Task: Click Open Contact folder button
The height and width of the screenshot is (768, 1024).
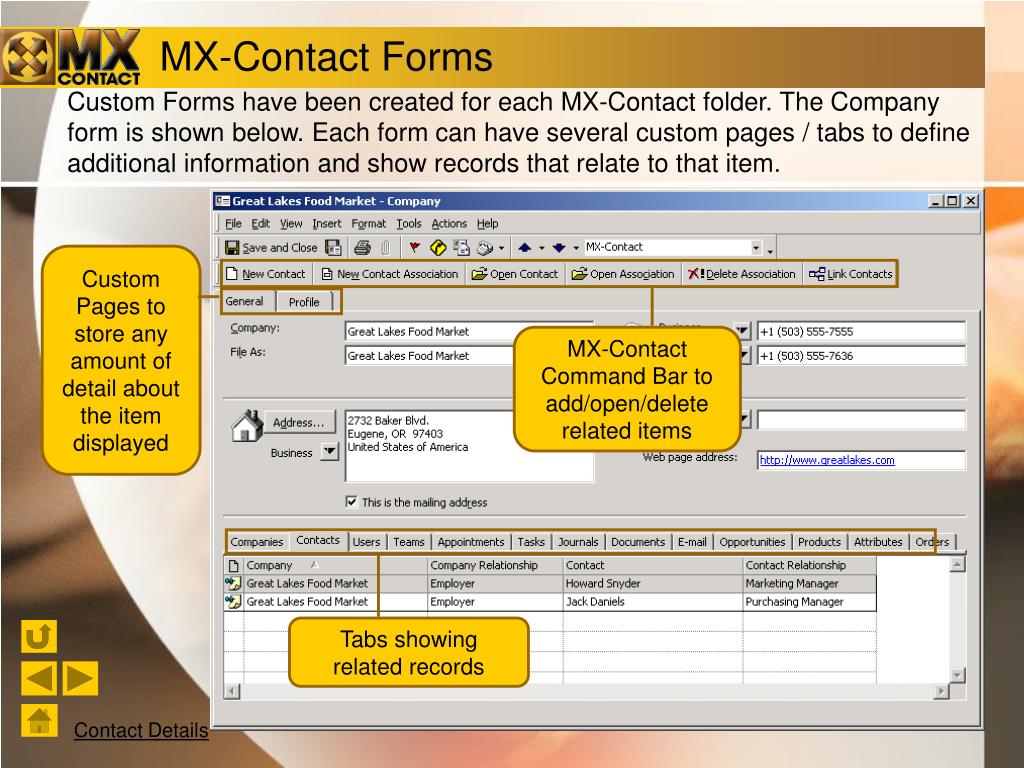Action: [x=515, y=274]
